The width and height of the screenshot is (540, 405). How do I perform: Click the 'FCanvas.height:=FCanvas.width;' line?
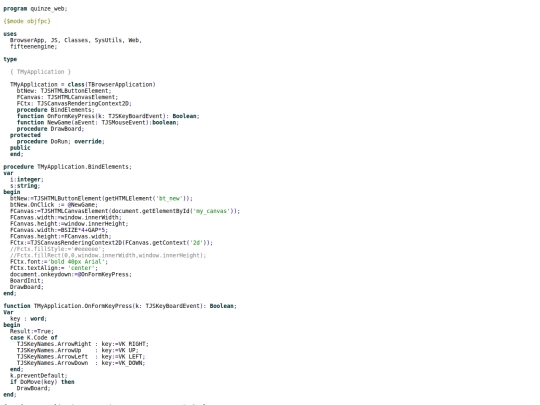61,236
